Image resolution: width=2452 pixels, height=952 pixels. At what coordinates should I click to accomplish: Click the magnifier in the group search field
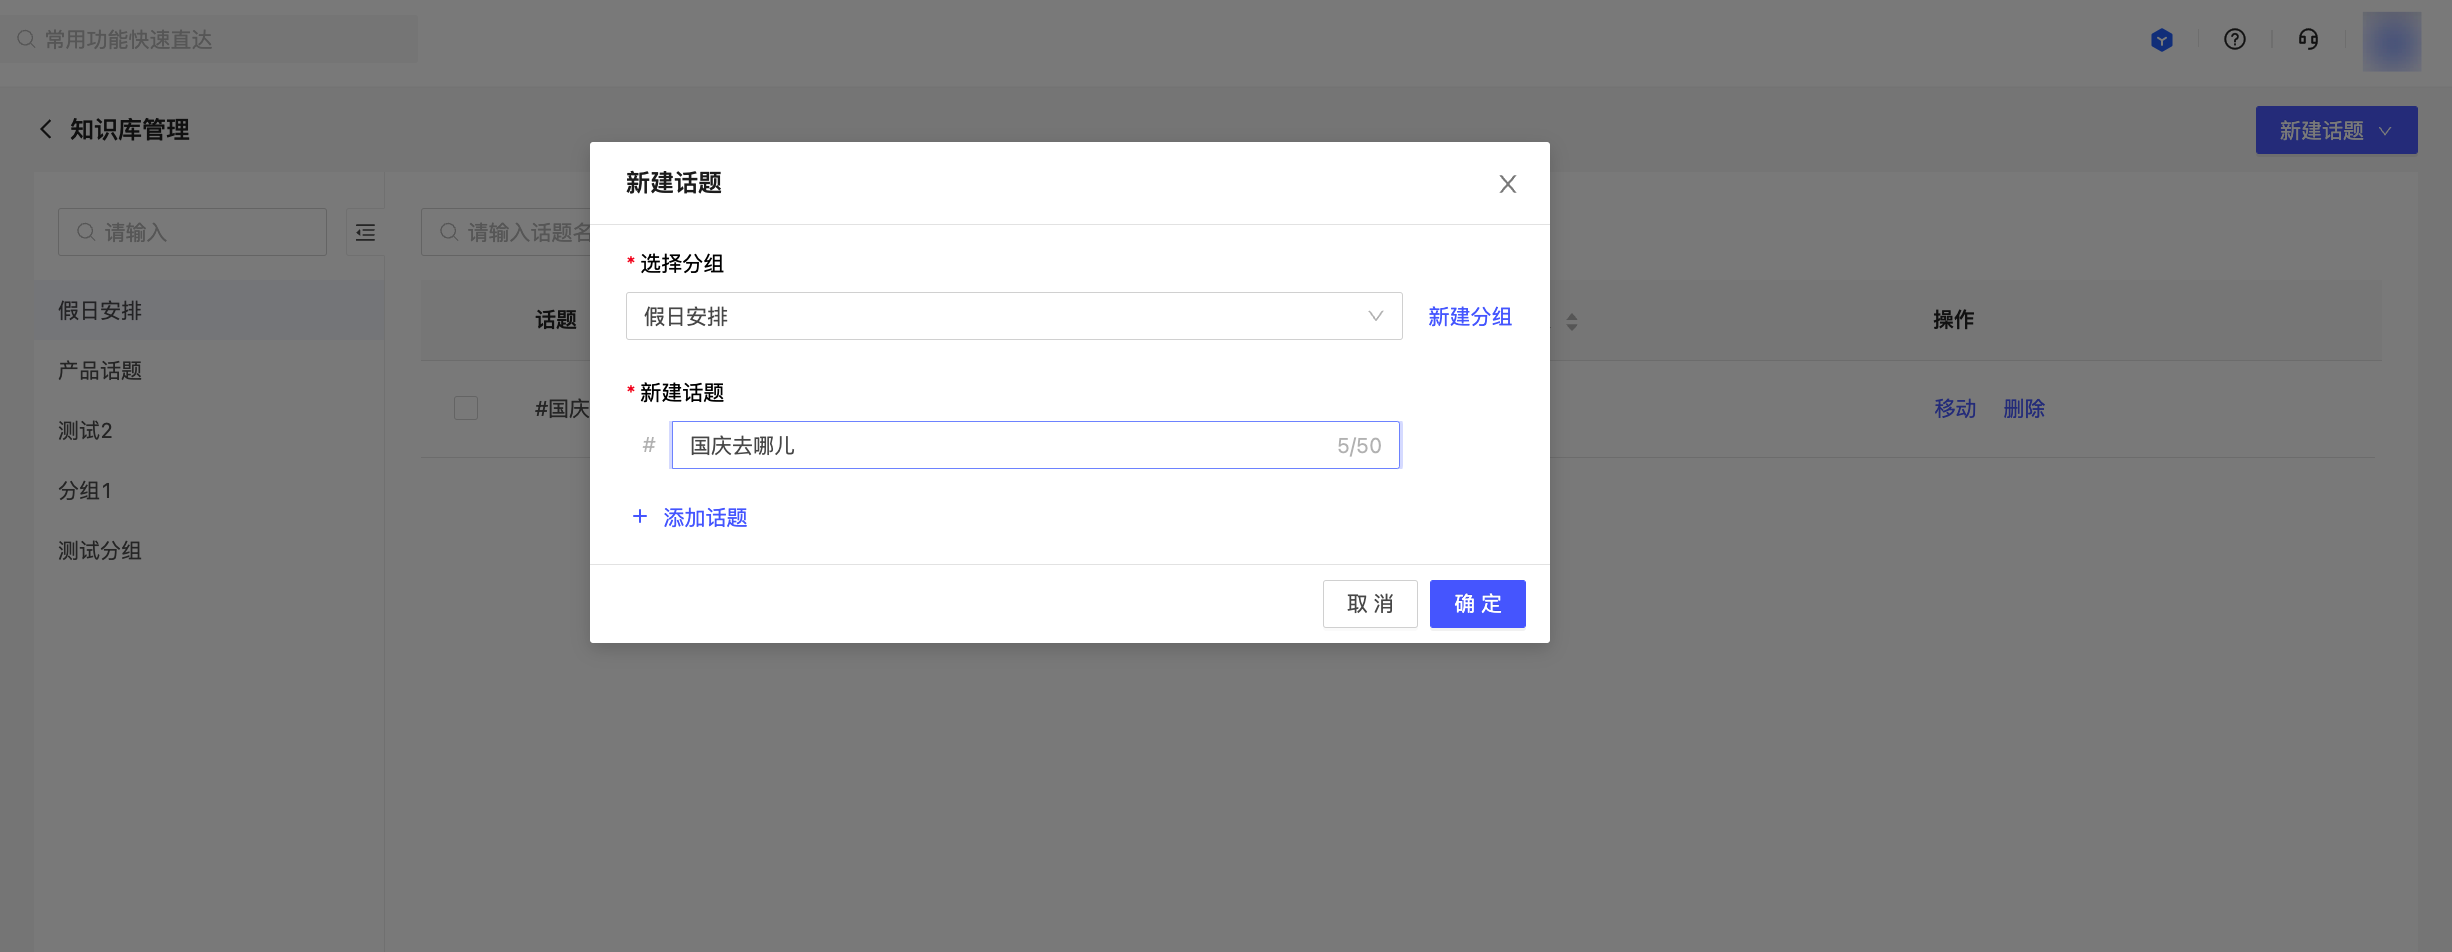[86, 232]
